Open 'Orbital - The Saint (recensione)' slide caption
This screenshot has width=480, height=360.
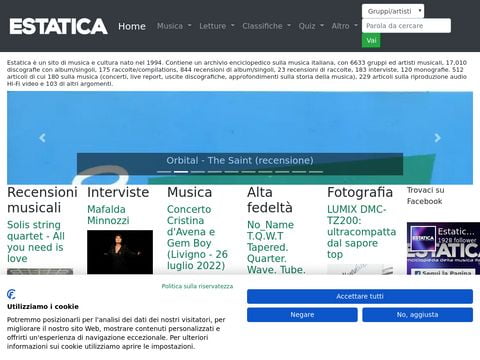(240, 160)
